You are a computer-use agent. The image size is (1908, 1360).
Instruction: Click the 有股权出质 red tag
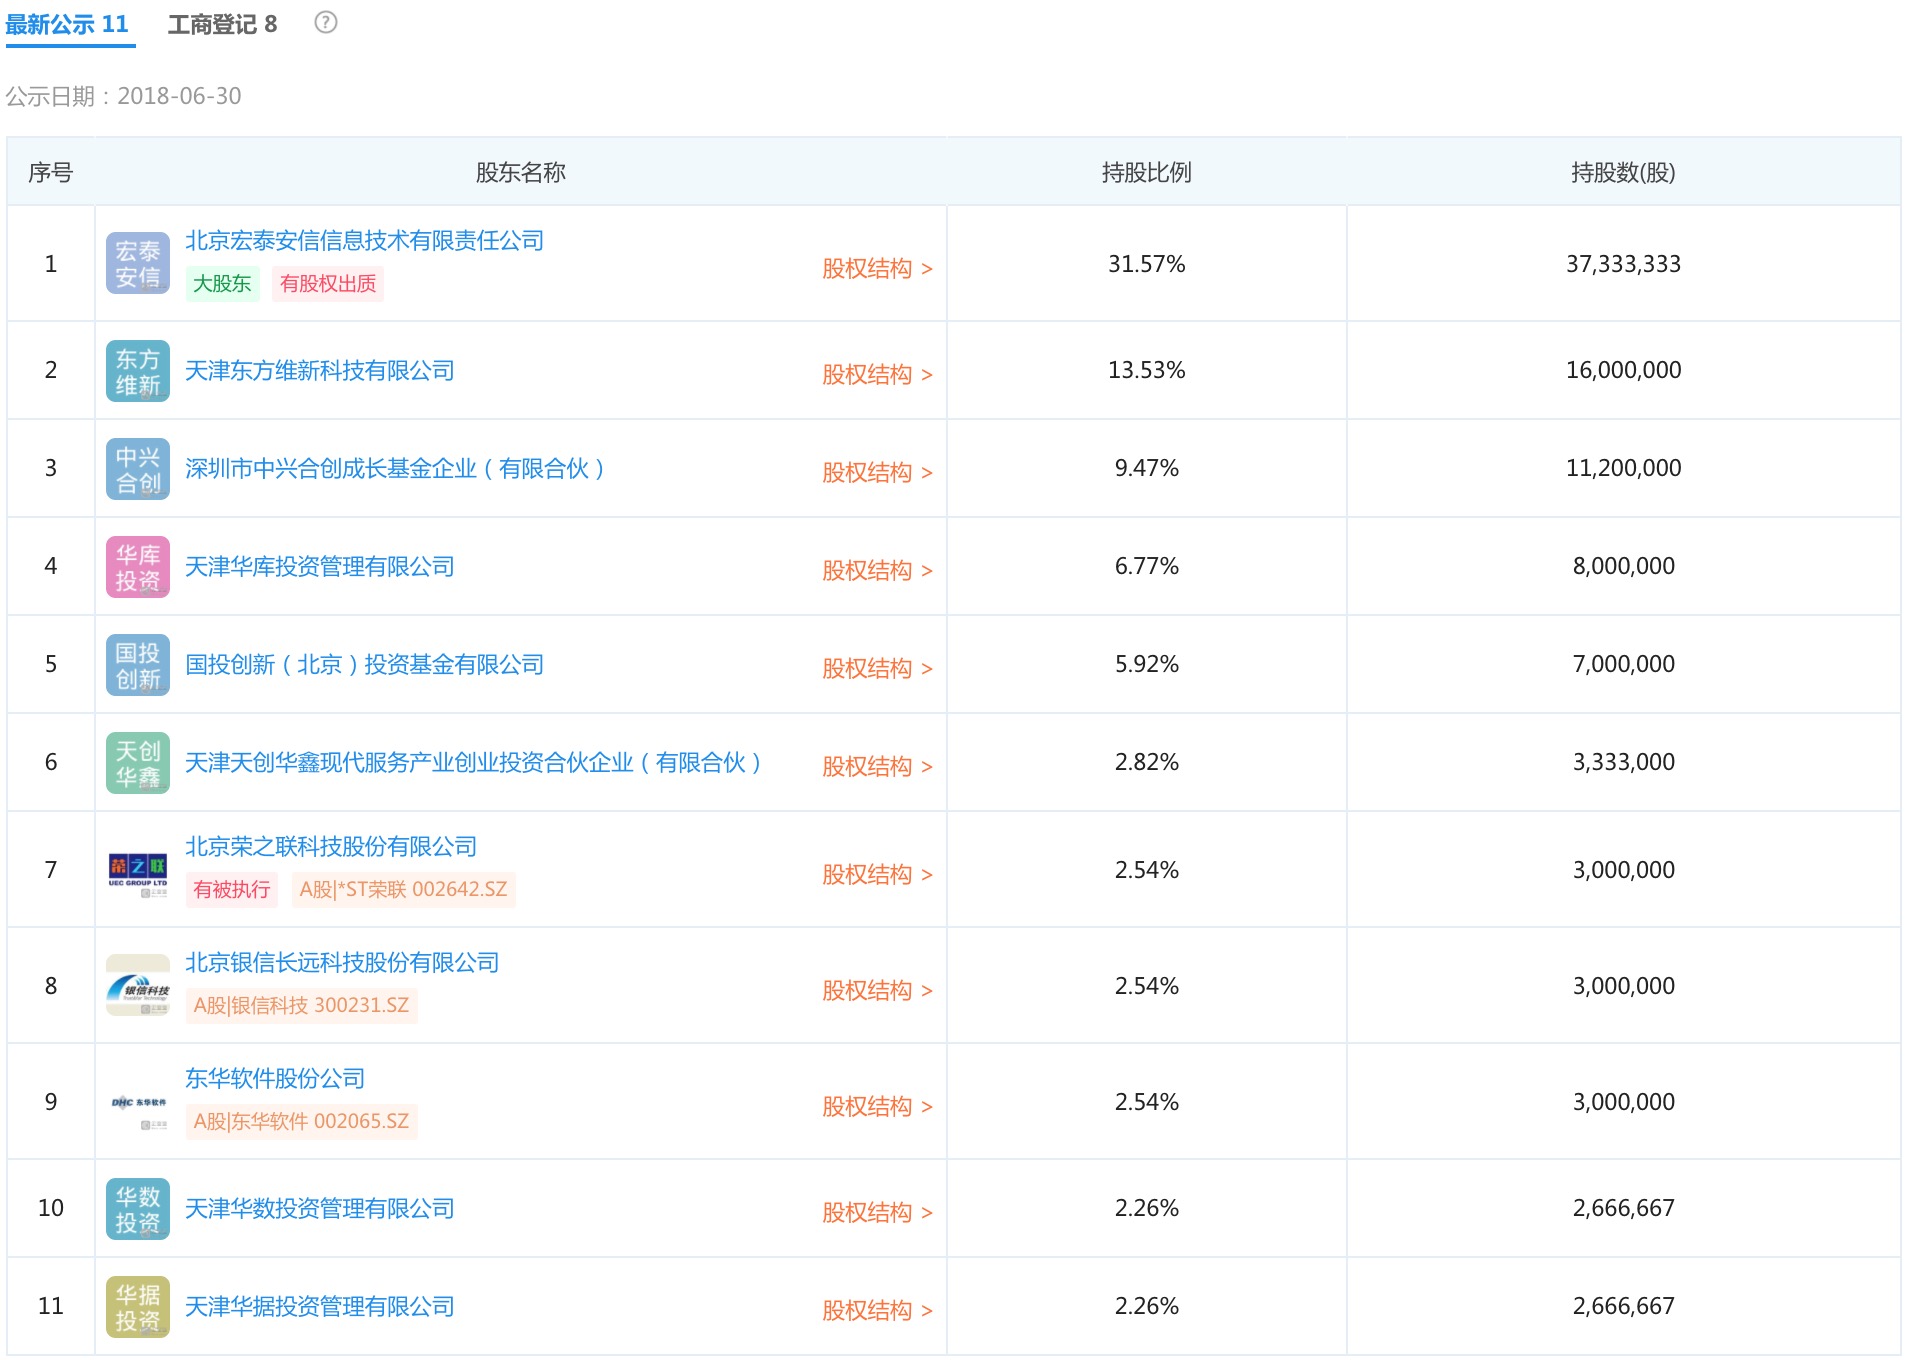click(x=328, y=284)
